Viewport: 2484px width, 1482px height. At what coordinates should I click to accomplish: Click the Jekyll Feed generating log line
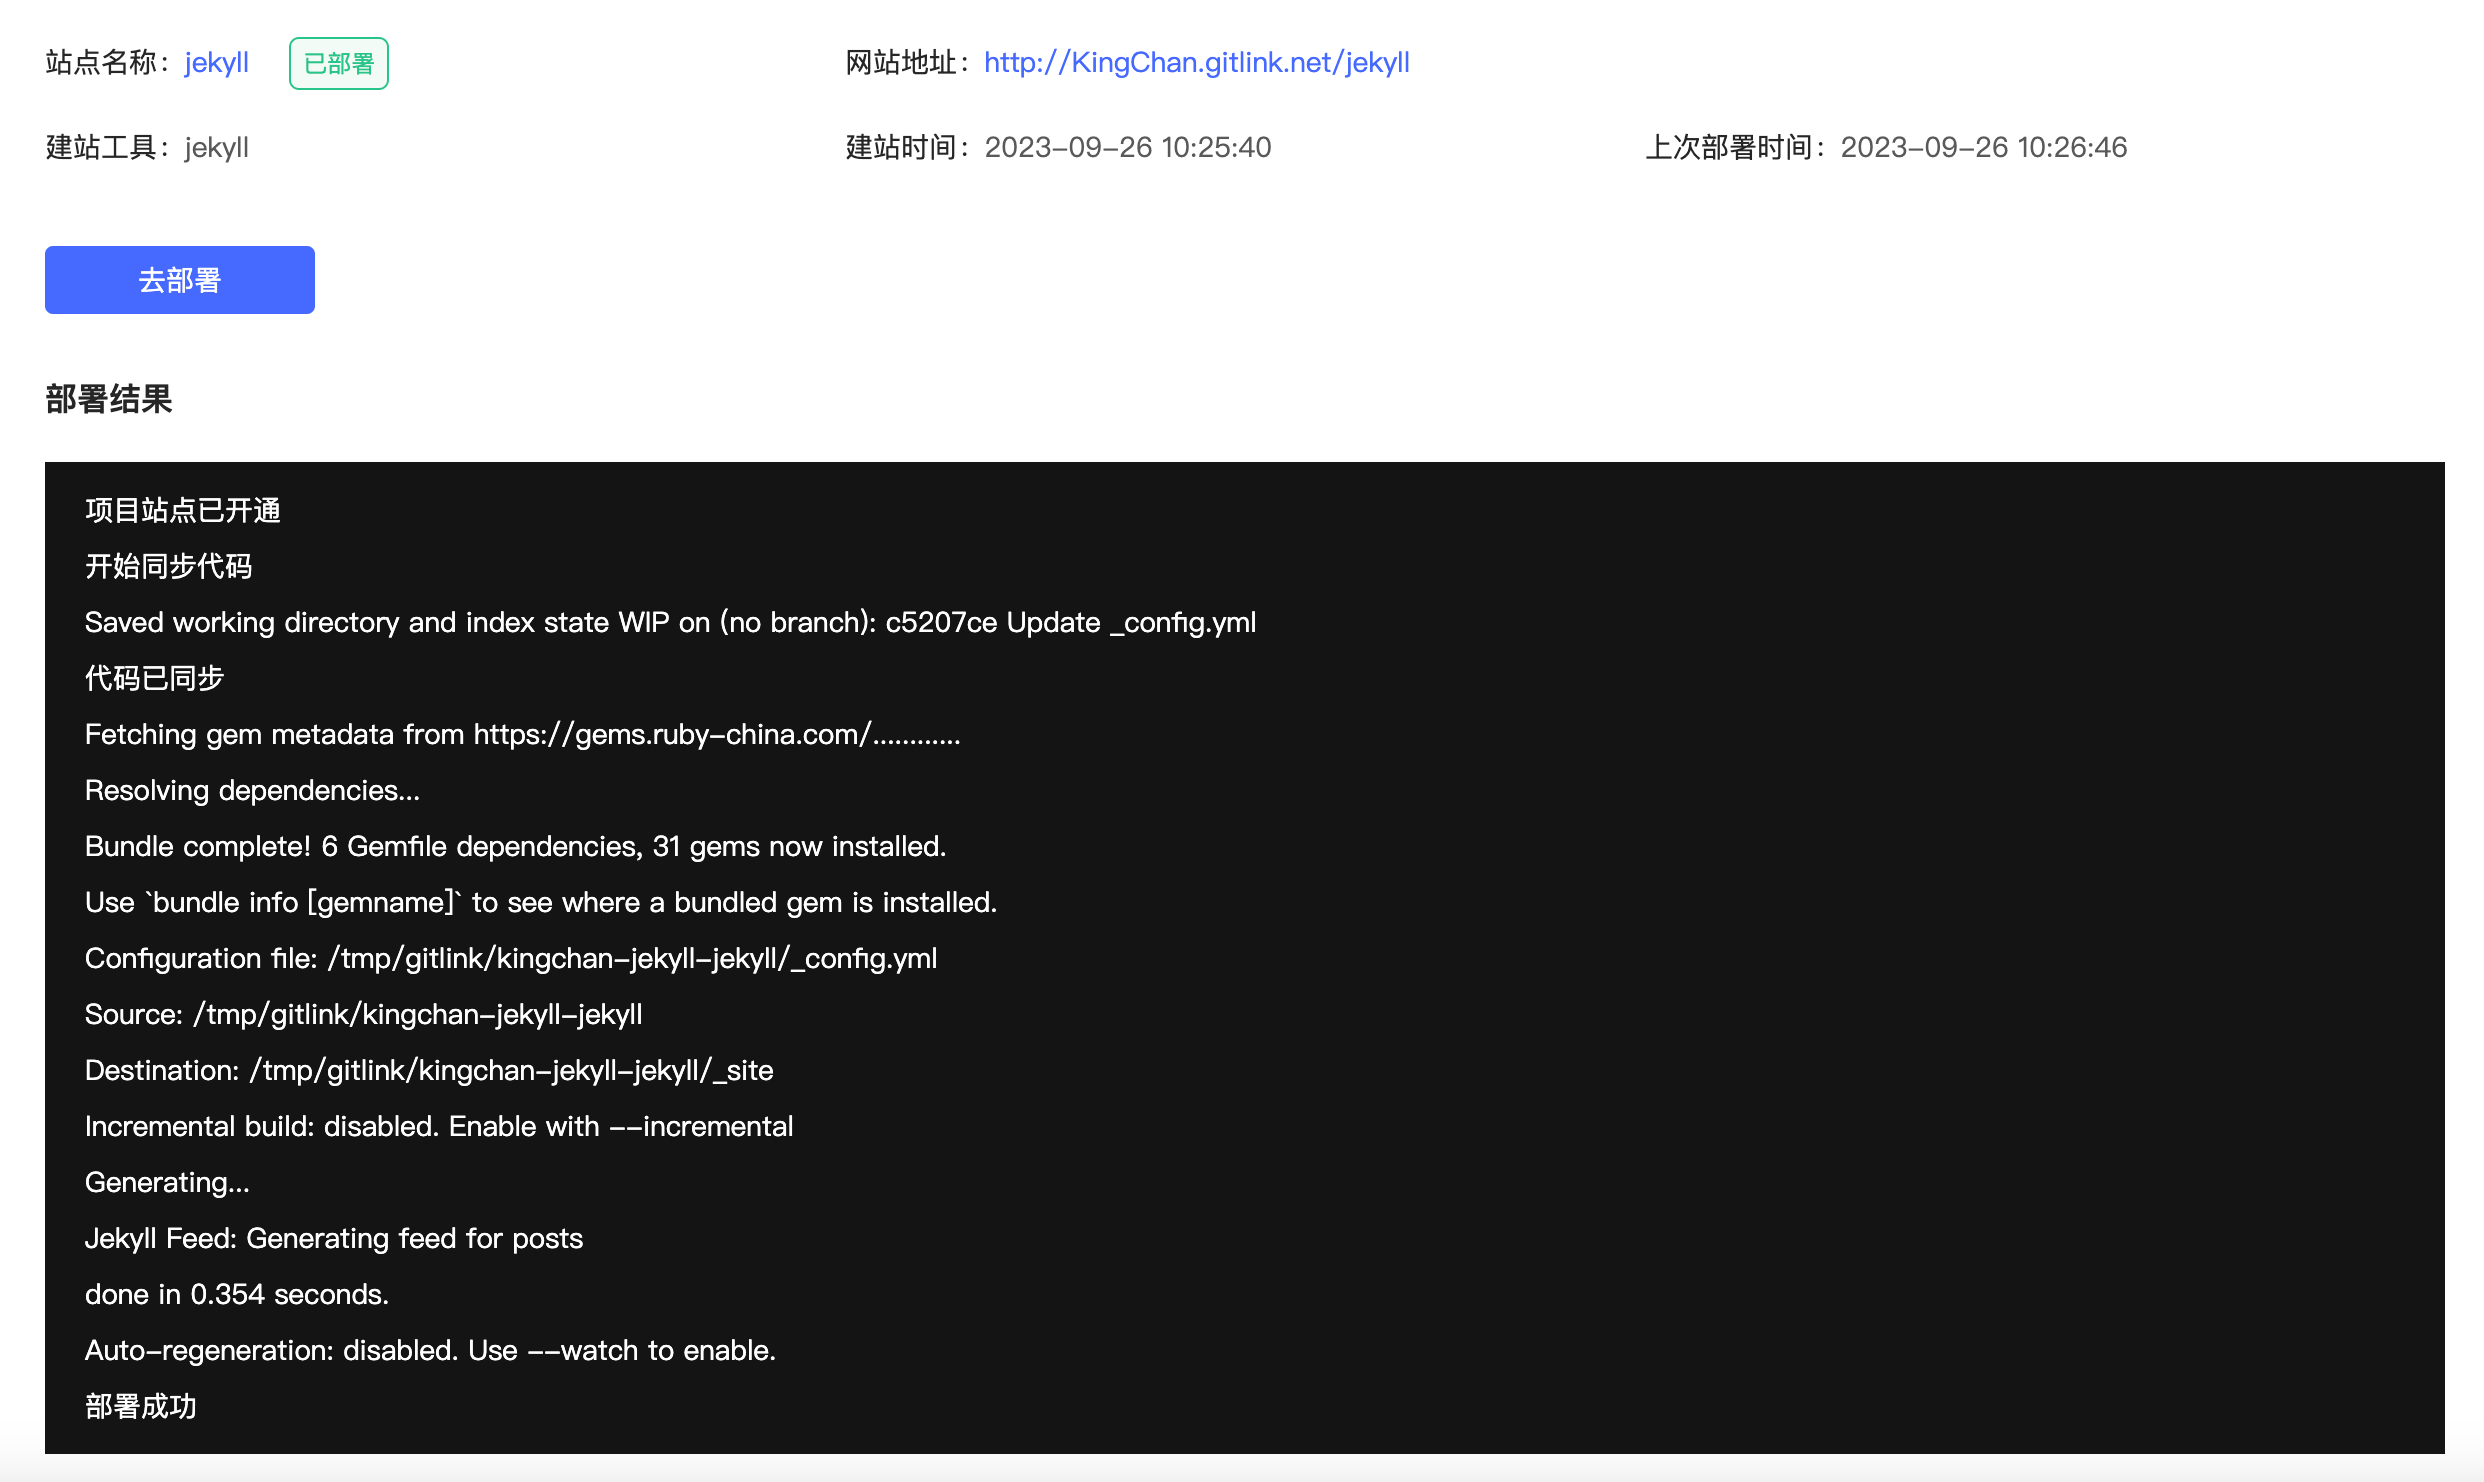(334, 1239)
